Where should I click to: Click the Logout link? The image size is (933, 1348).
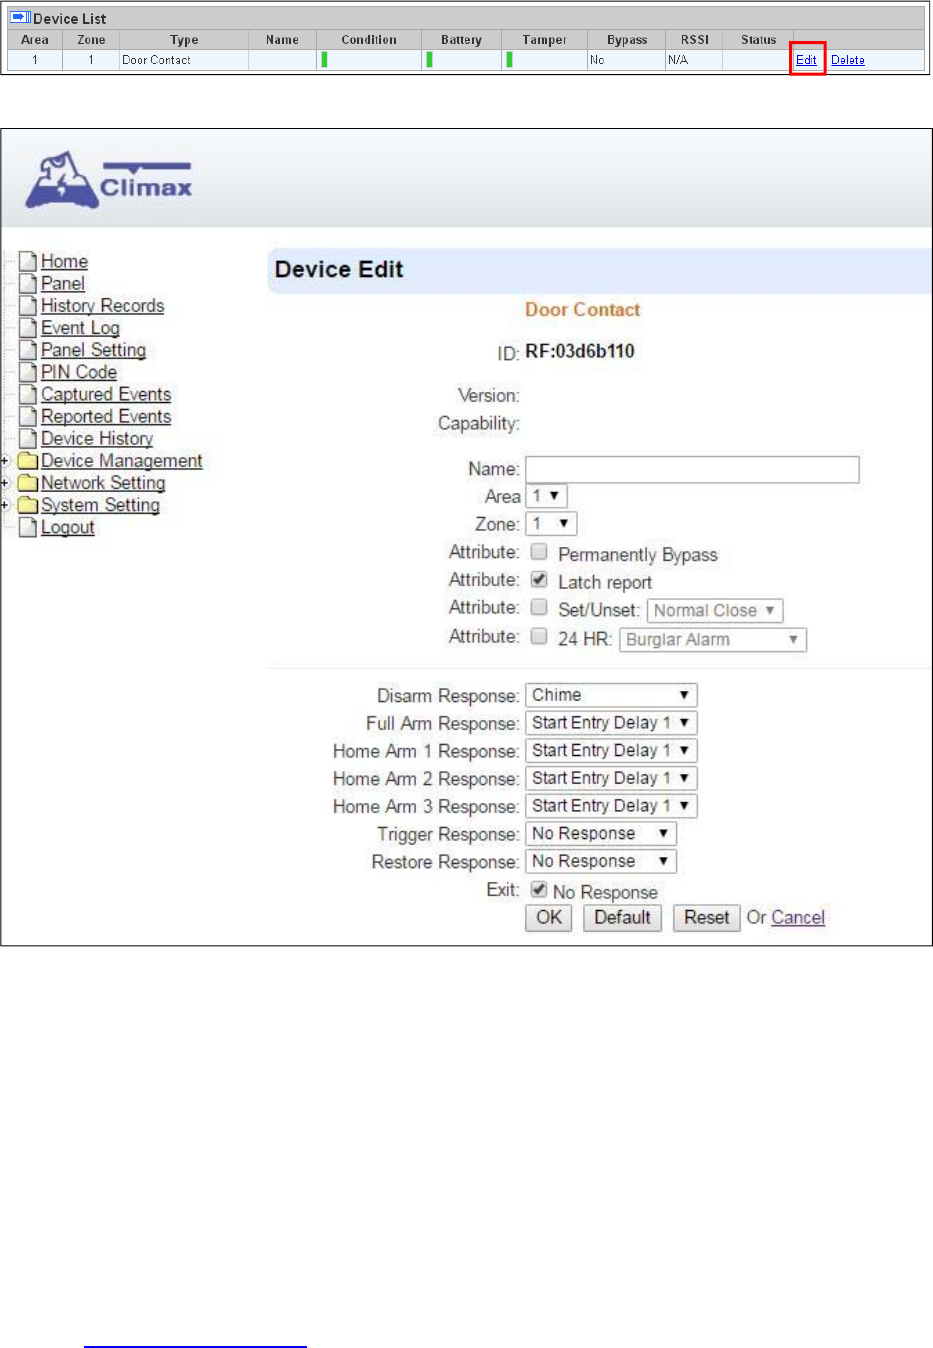[x=68, y=527]
